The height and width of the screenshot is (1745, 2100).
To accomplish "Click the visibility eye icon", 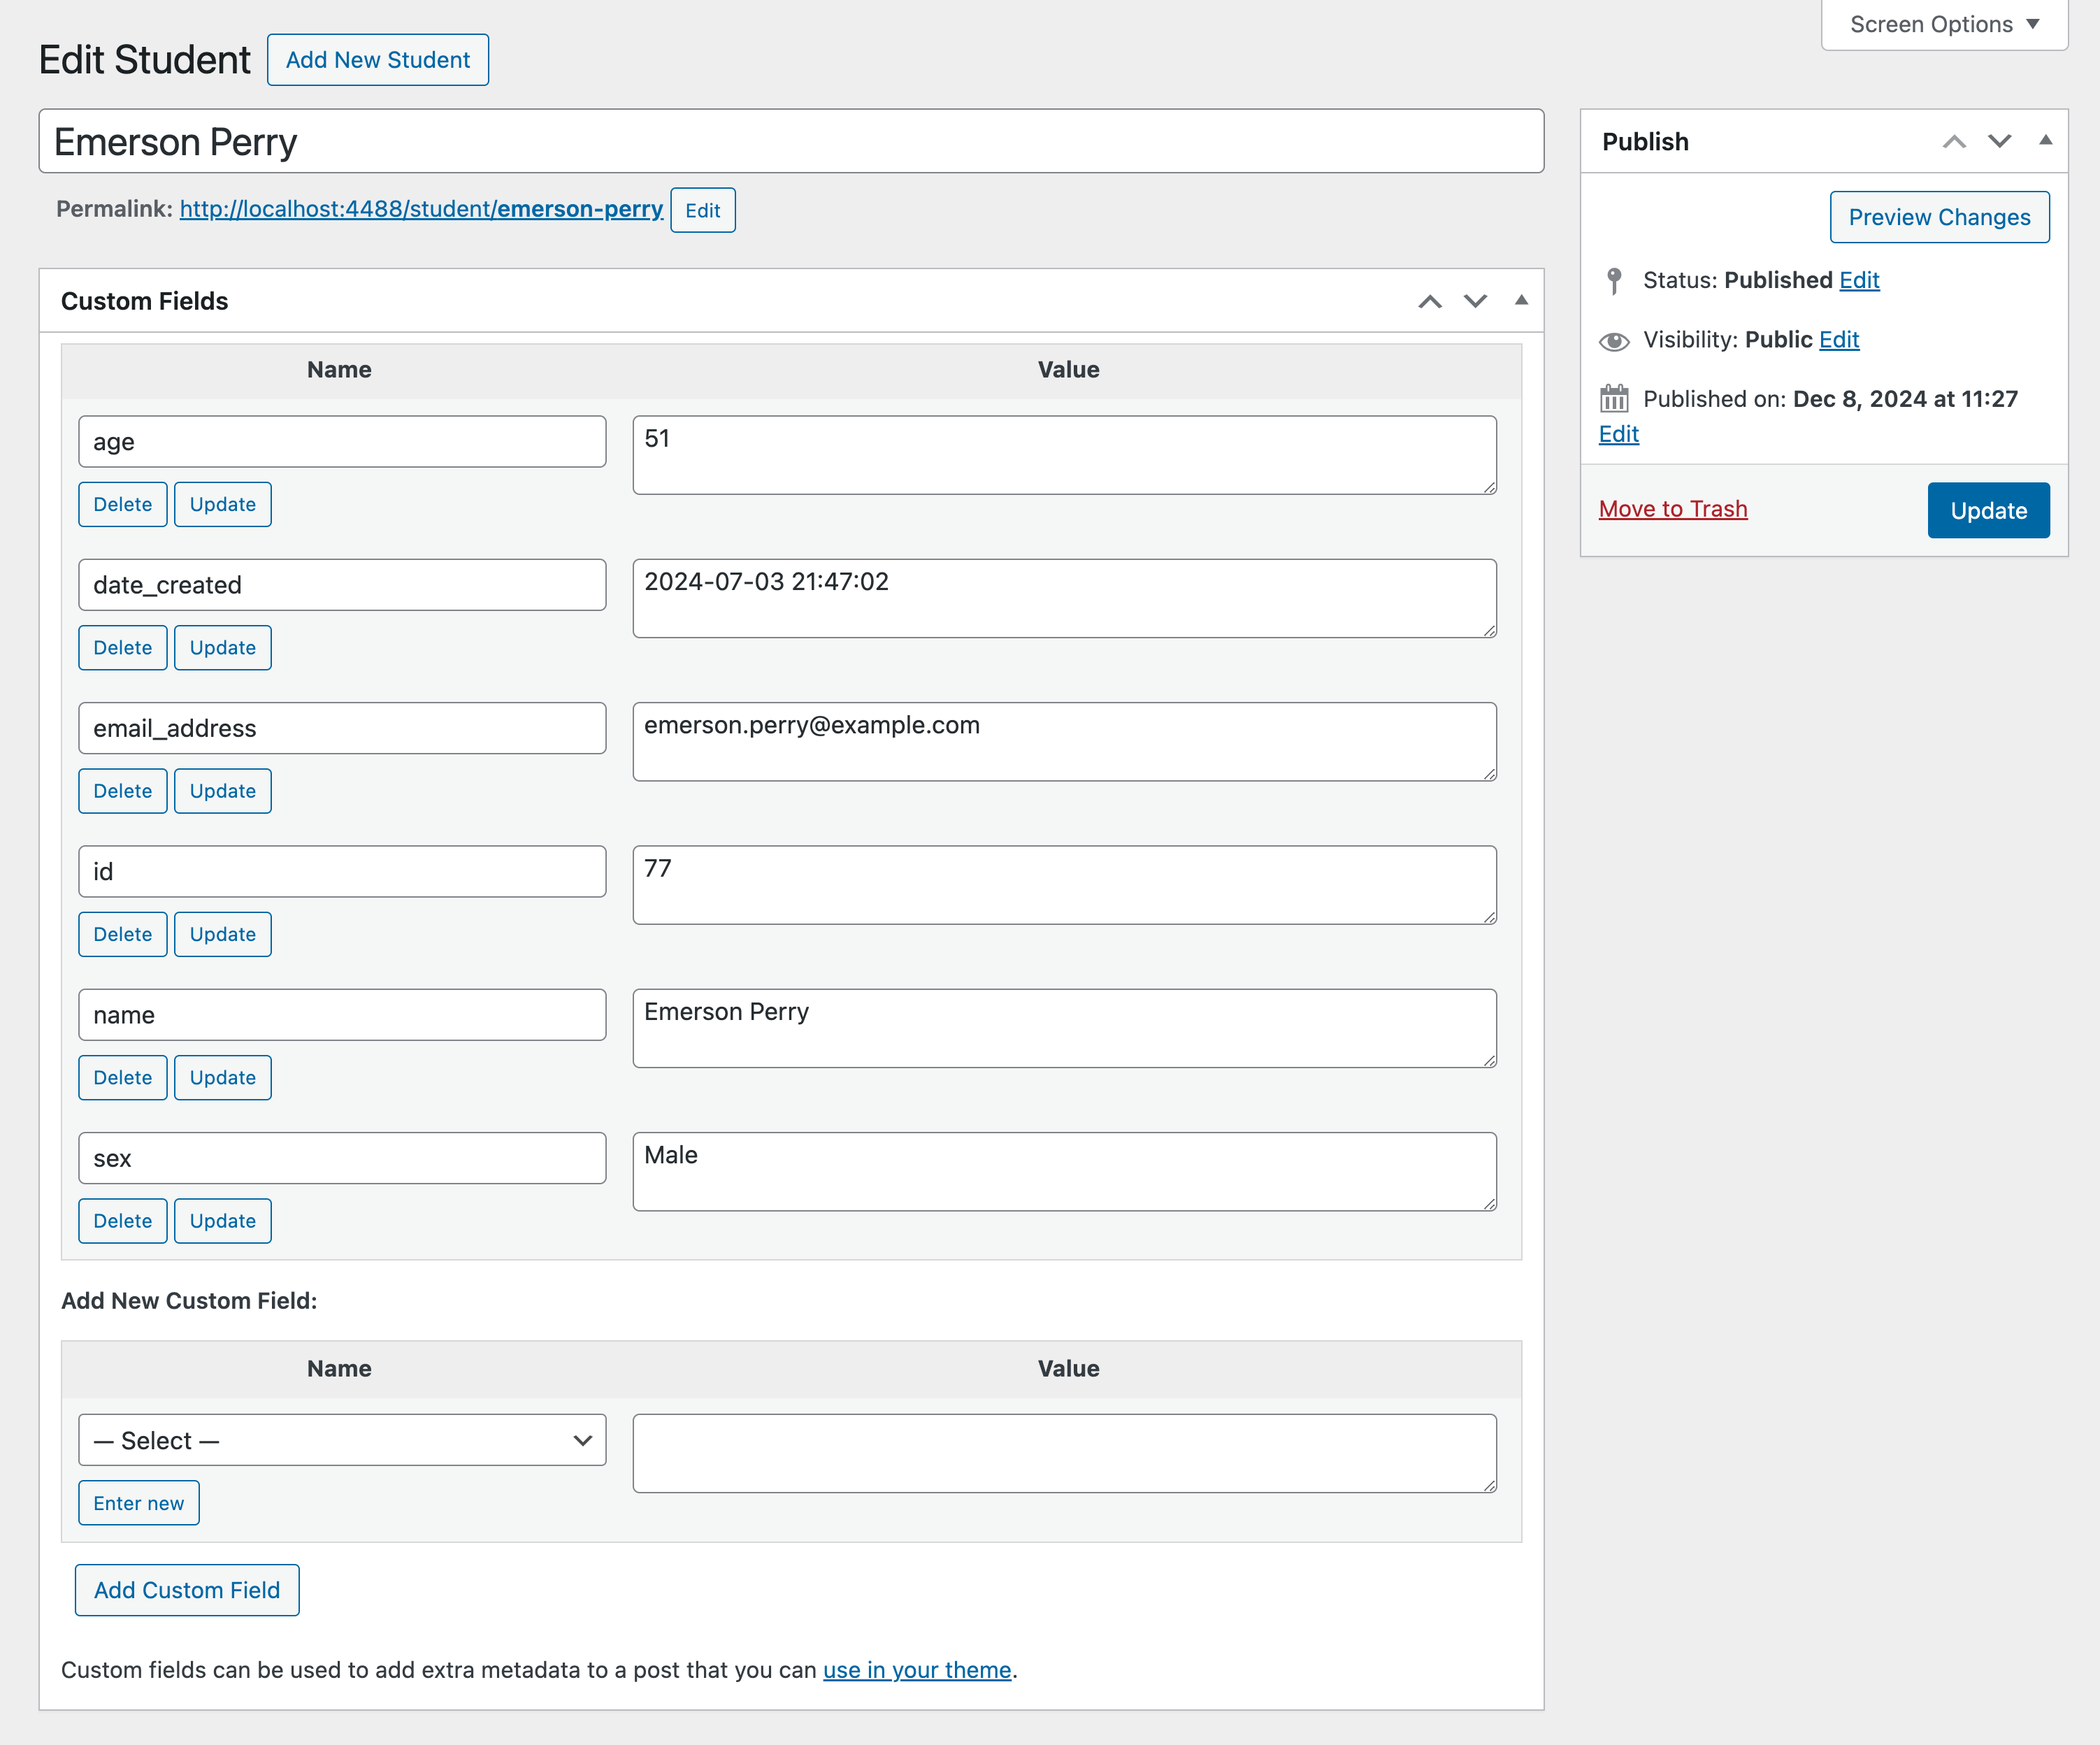I will click(x=1614, y=341).
